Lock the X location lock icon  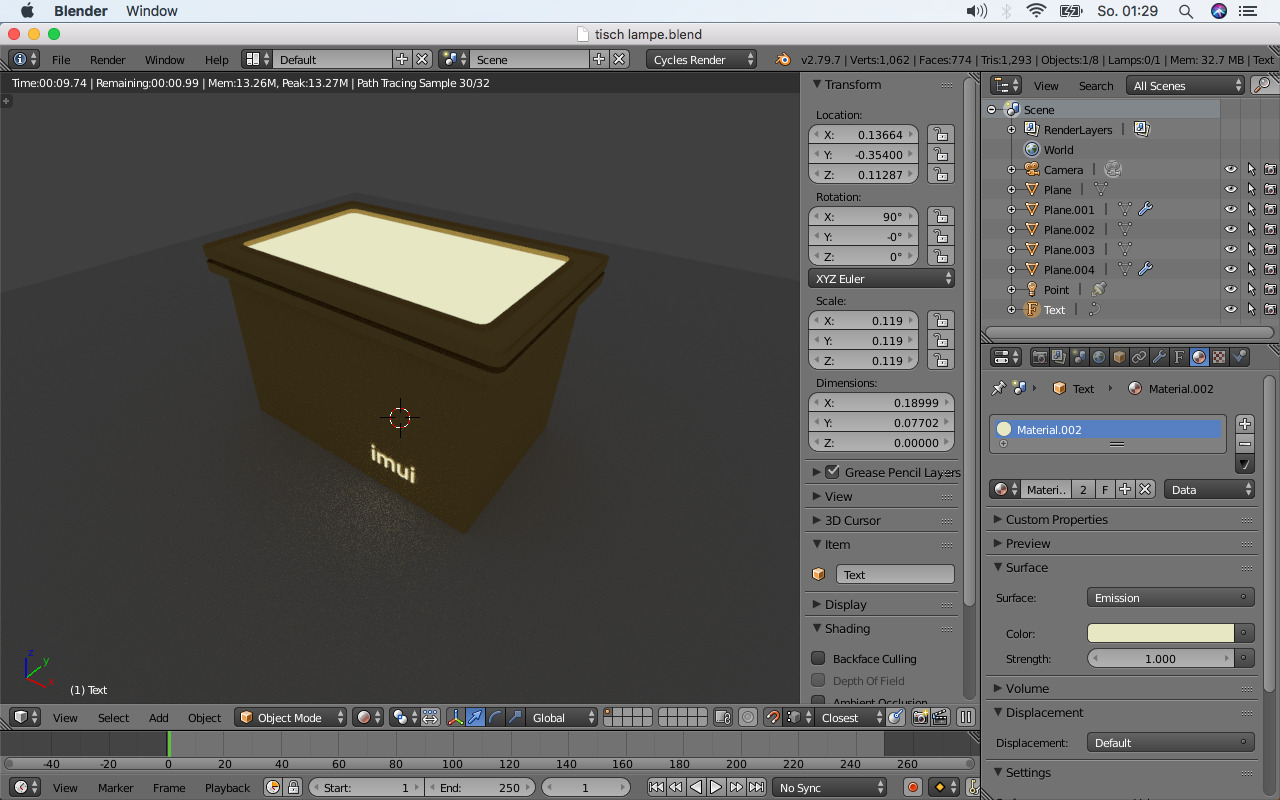click(939, 135)
